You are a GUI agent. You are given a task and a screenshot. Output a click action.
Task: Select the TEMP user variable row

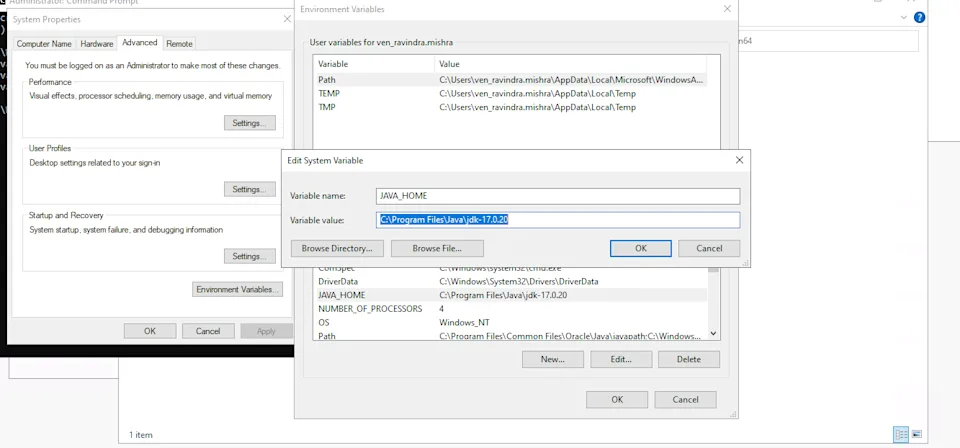(511, 94)
